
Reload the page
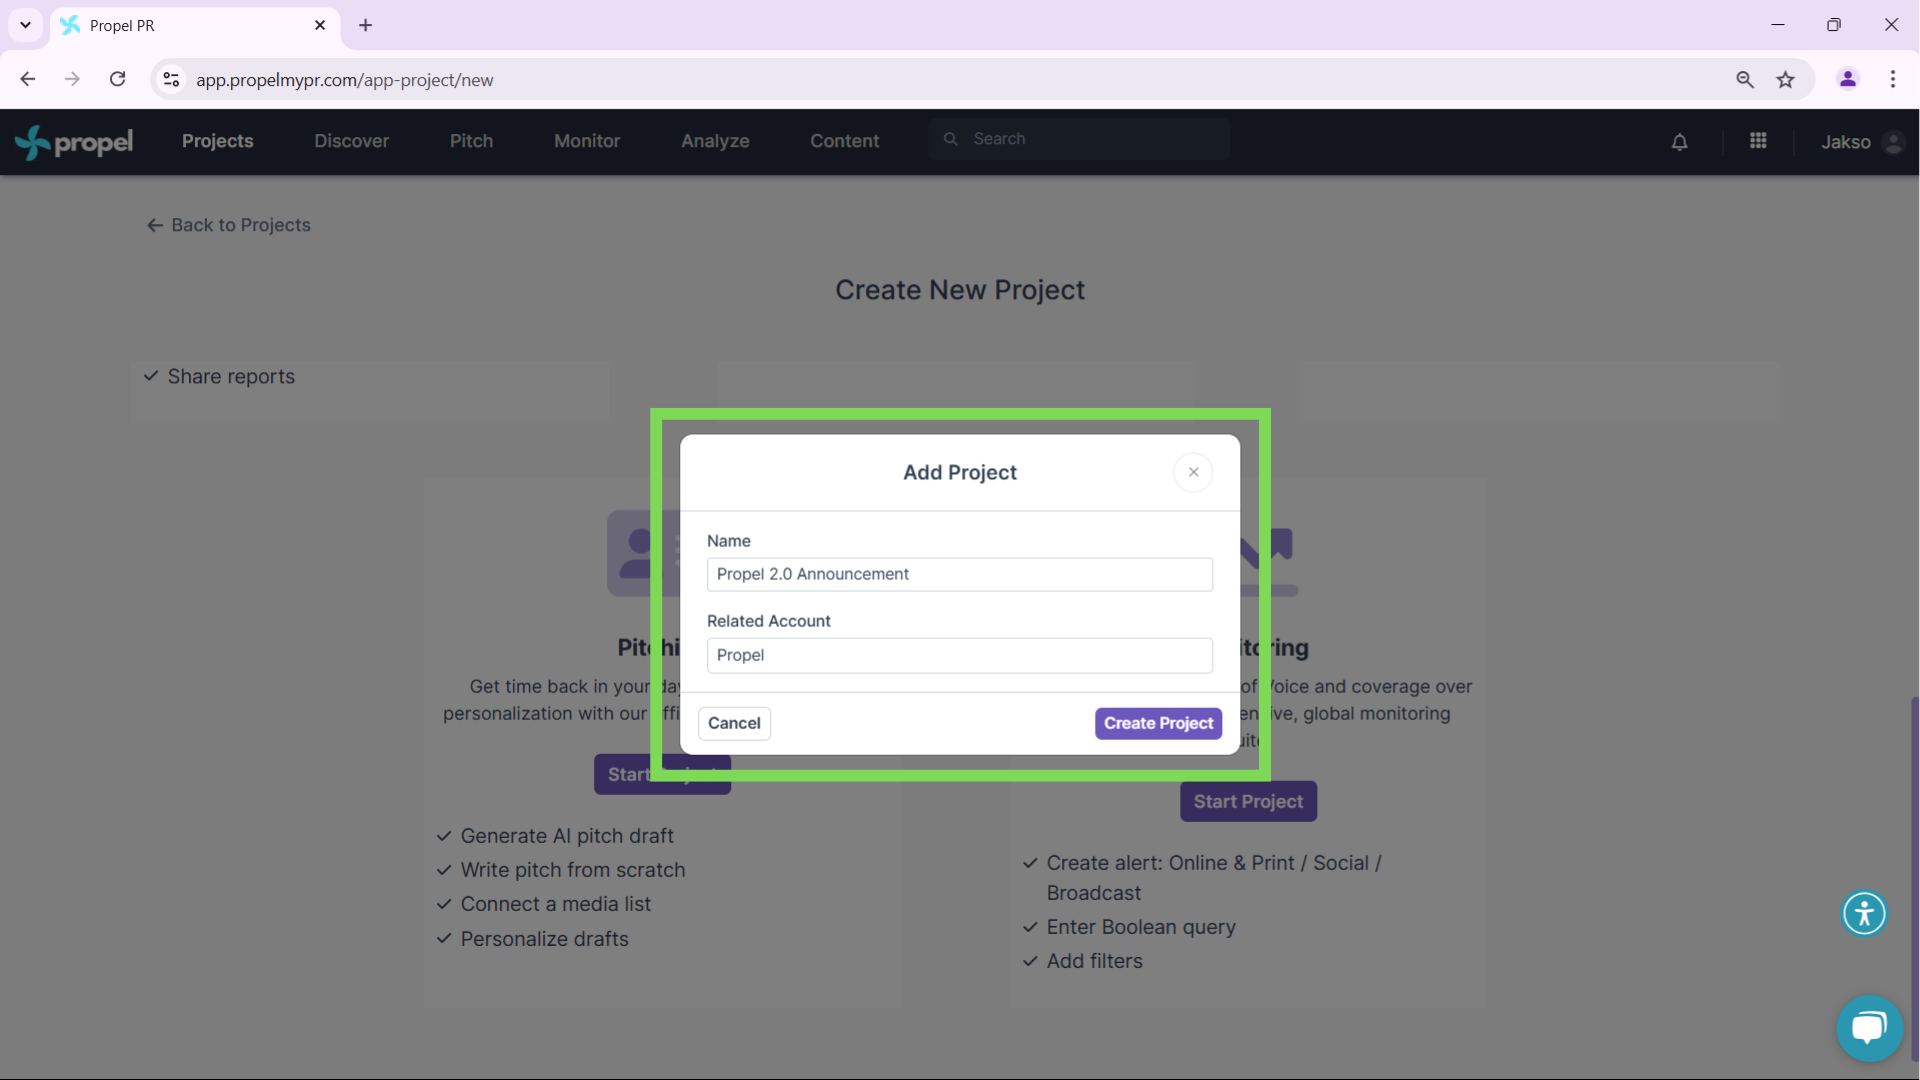[117, 79]
